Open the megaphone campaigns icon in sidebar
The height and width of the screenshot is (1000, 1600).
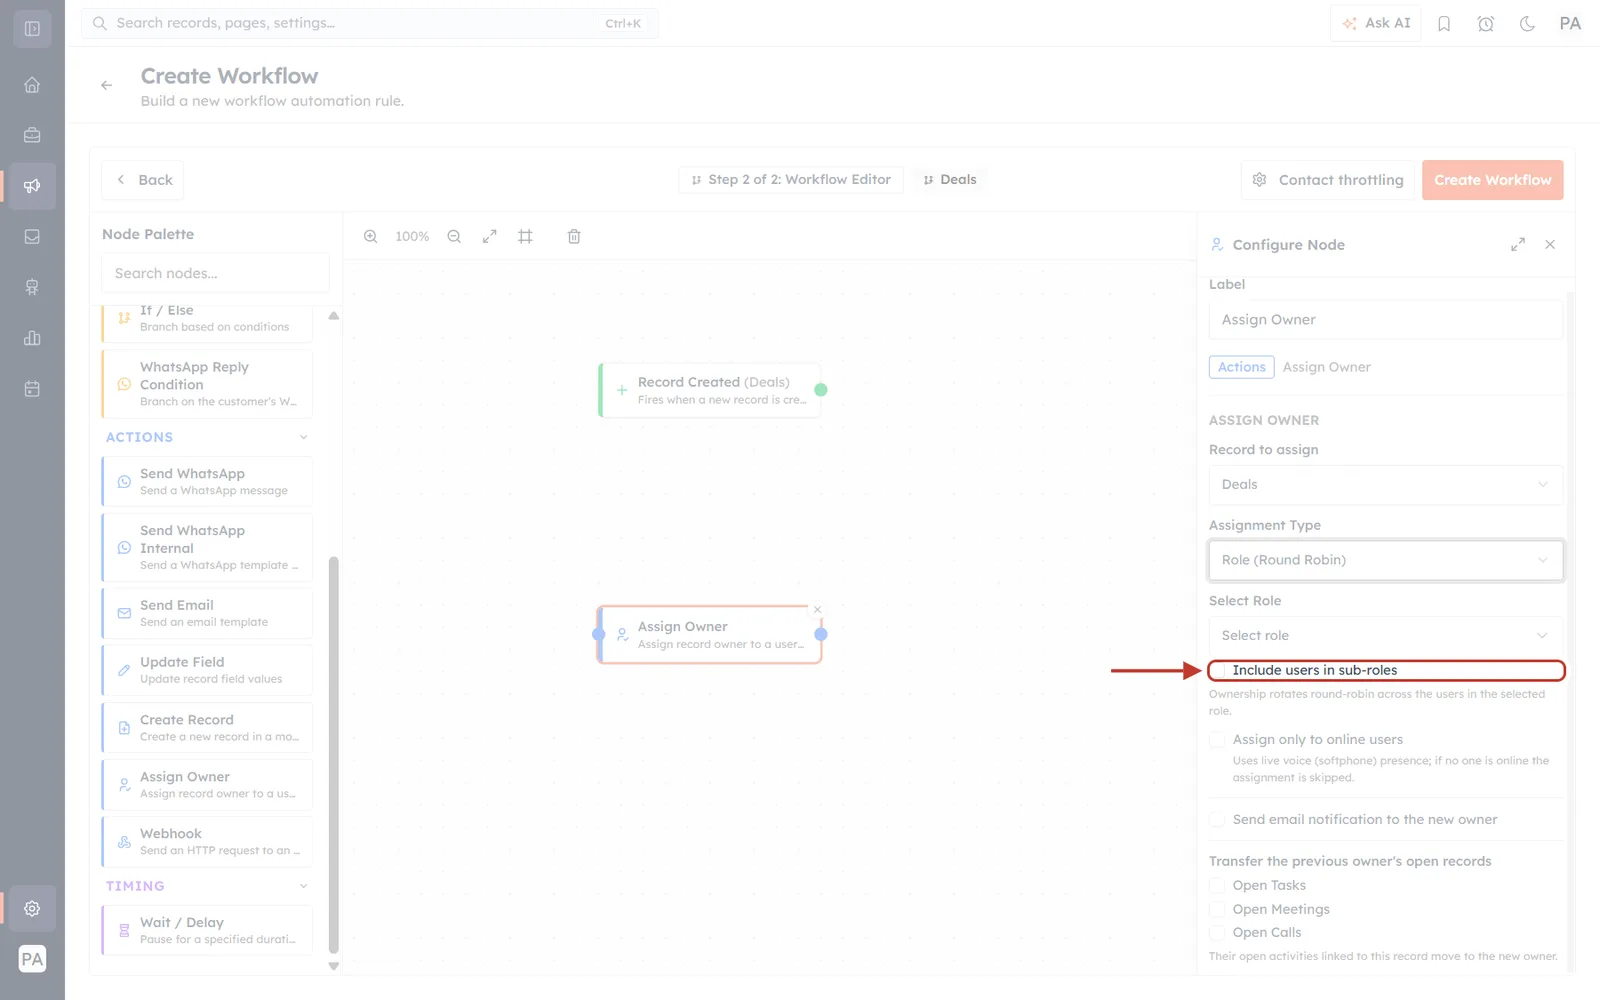[x=32, y=186]
